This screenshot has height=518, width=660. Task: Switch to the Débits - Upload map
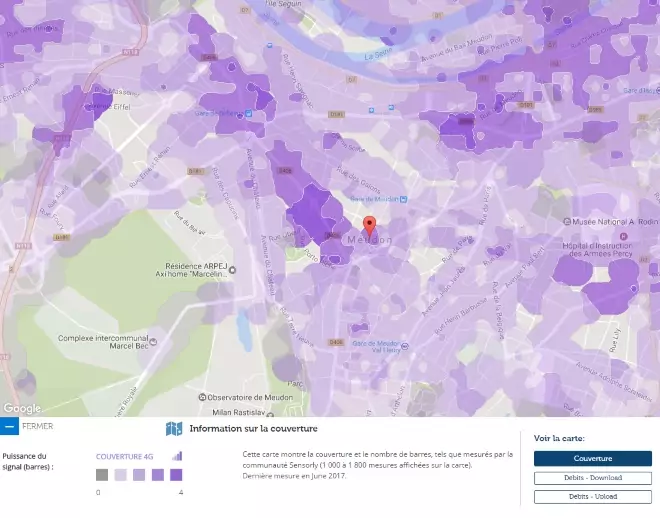click(592, 496)
